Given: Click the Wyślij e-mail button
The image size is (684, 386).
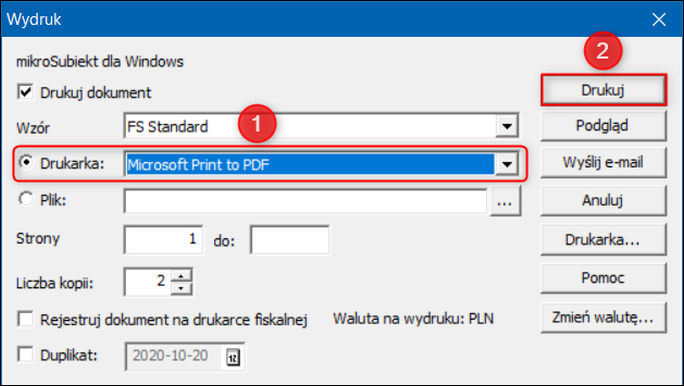Looking at the screenshot, I should (x=603, y=163).
